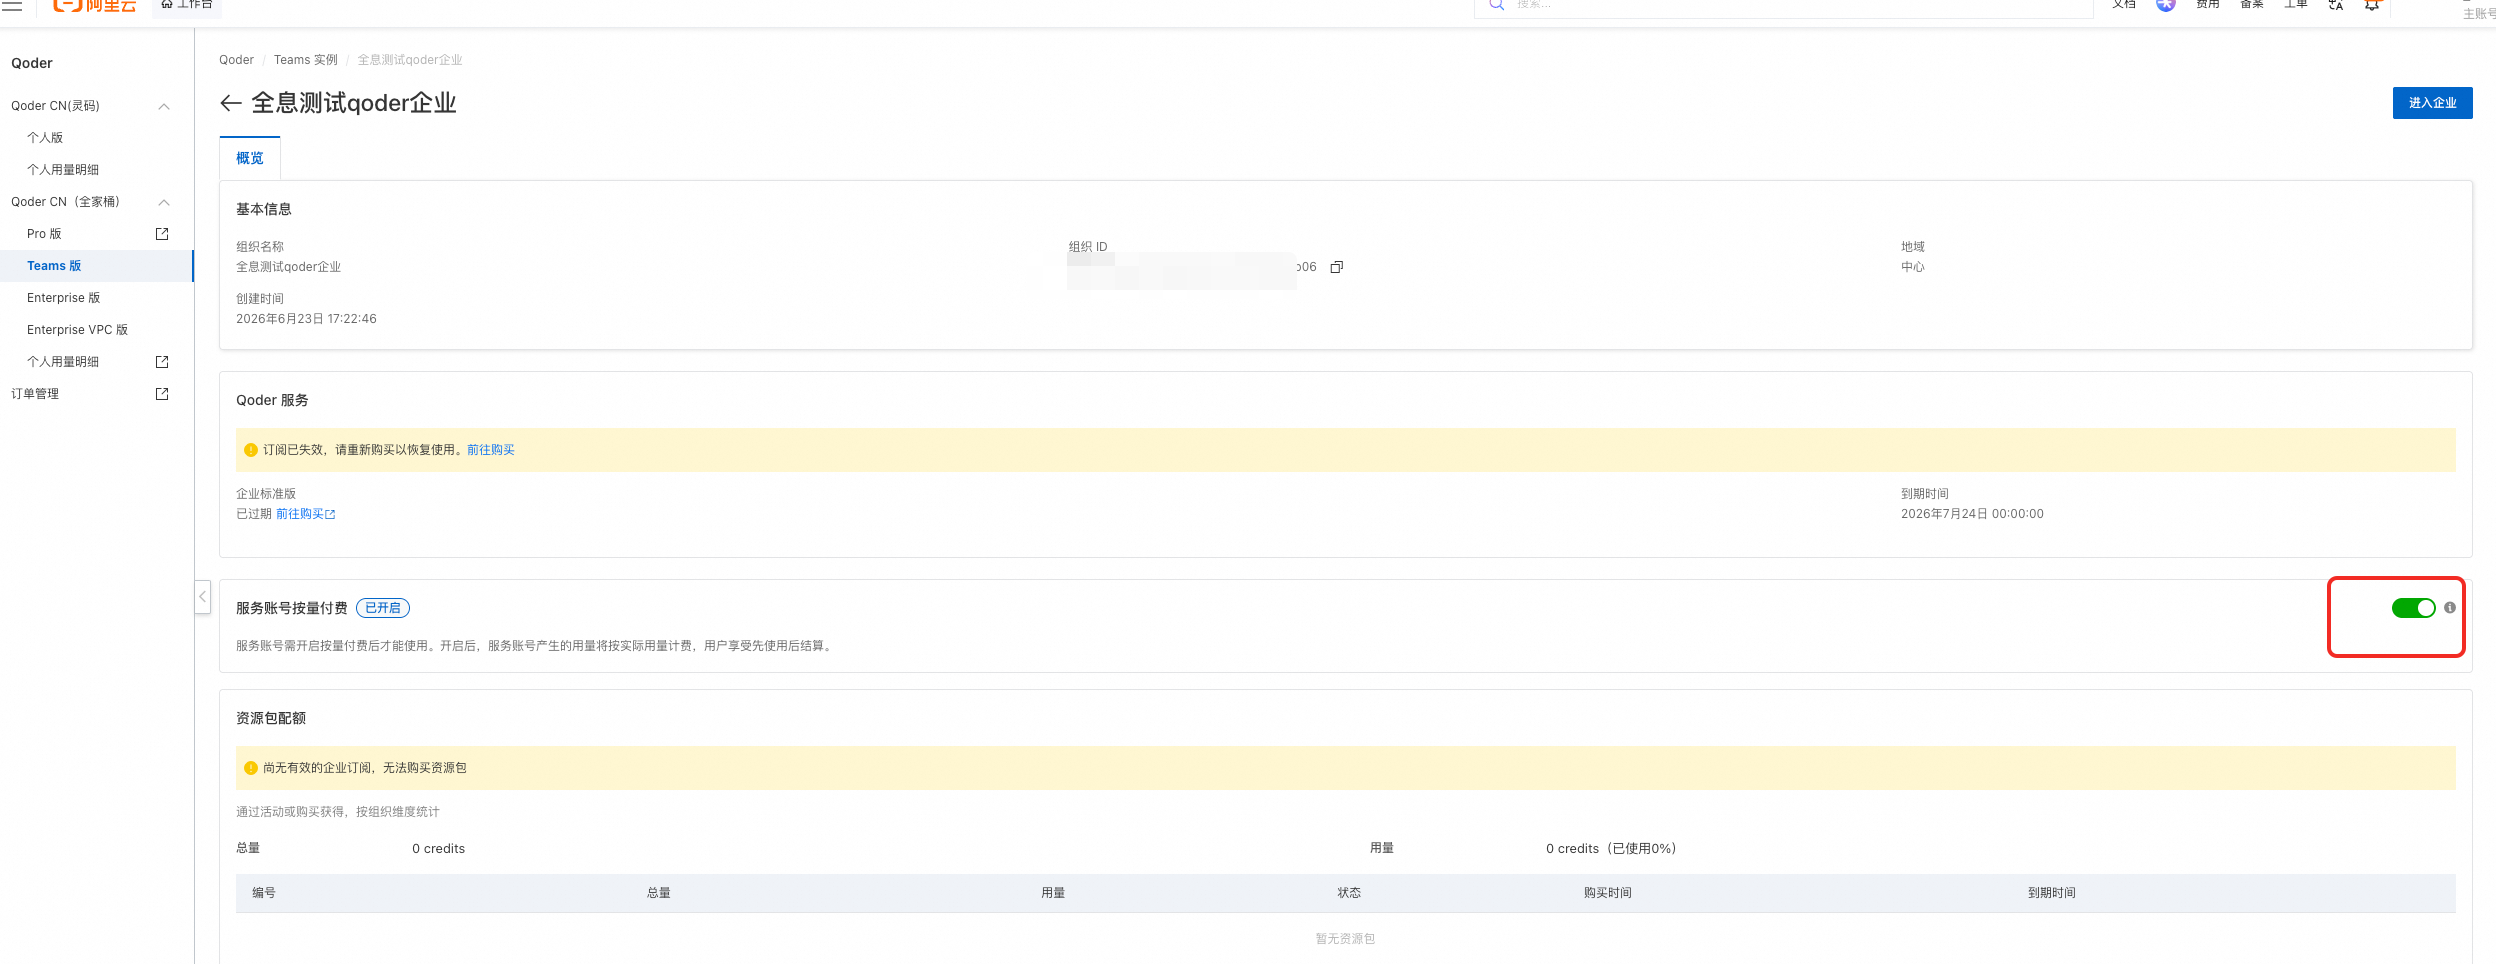Toggle the 服务账号按量付费 switch off
The image size is (2496, 964).
pos(2413,608)
